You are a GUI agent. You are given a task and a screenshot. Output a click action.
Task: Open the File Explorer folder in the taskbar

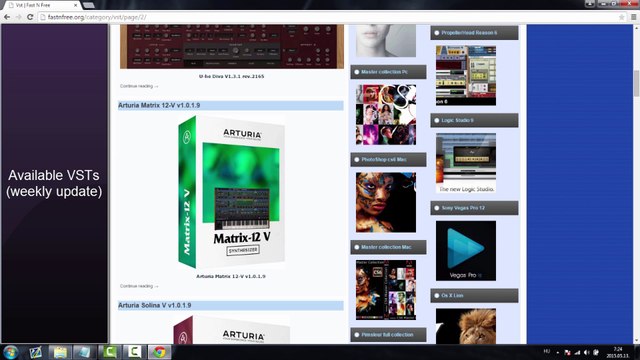[60, 352]
